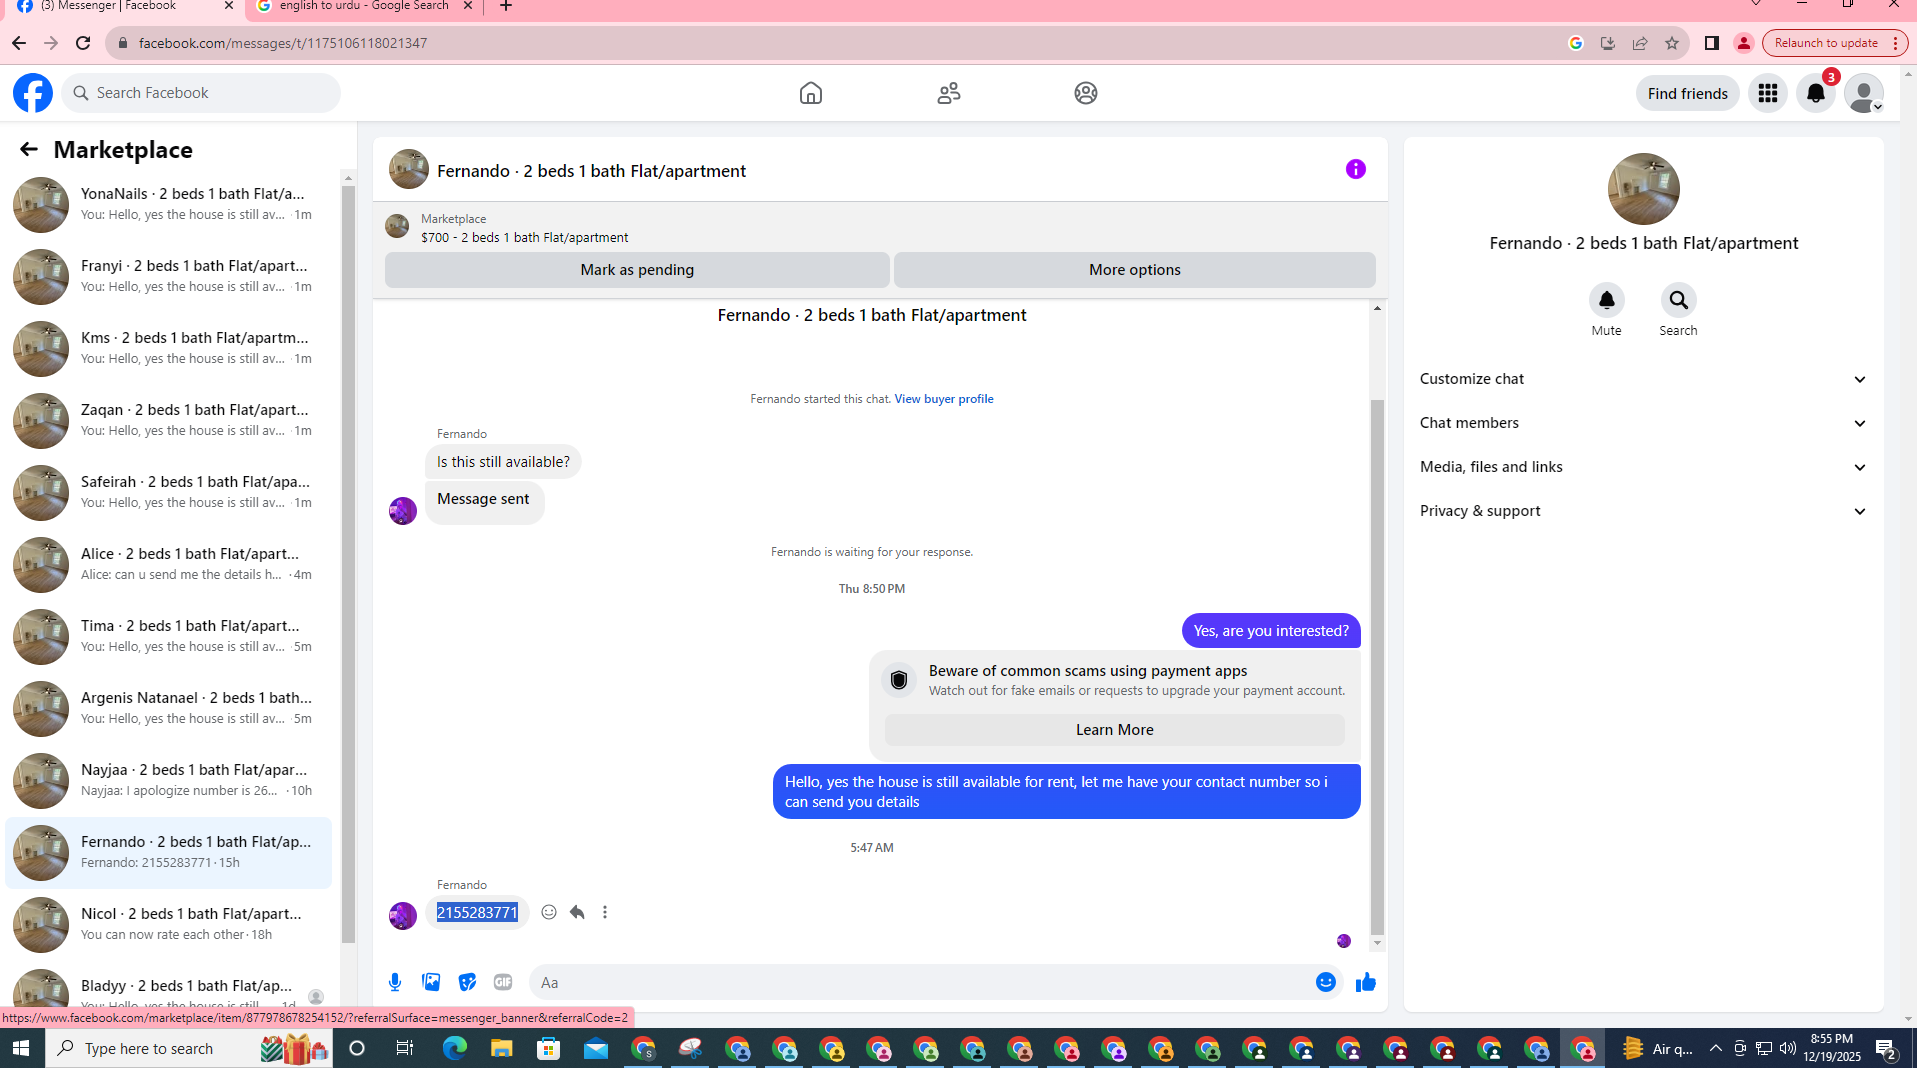This screenshot has width=1917, height=1068.
Task: Reload the page in browser toolbar
Action: click(83, 43)
